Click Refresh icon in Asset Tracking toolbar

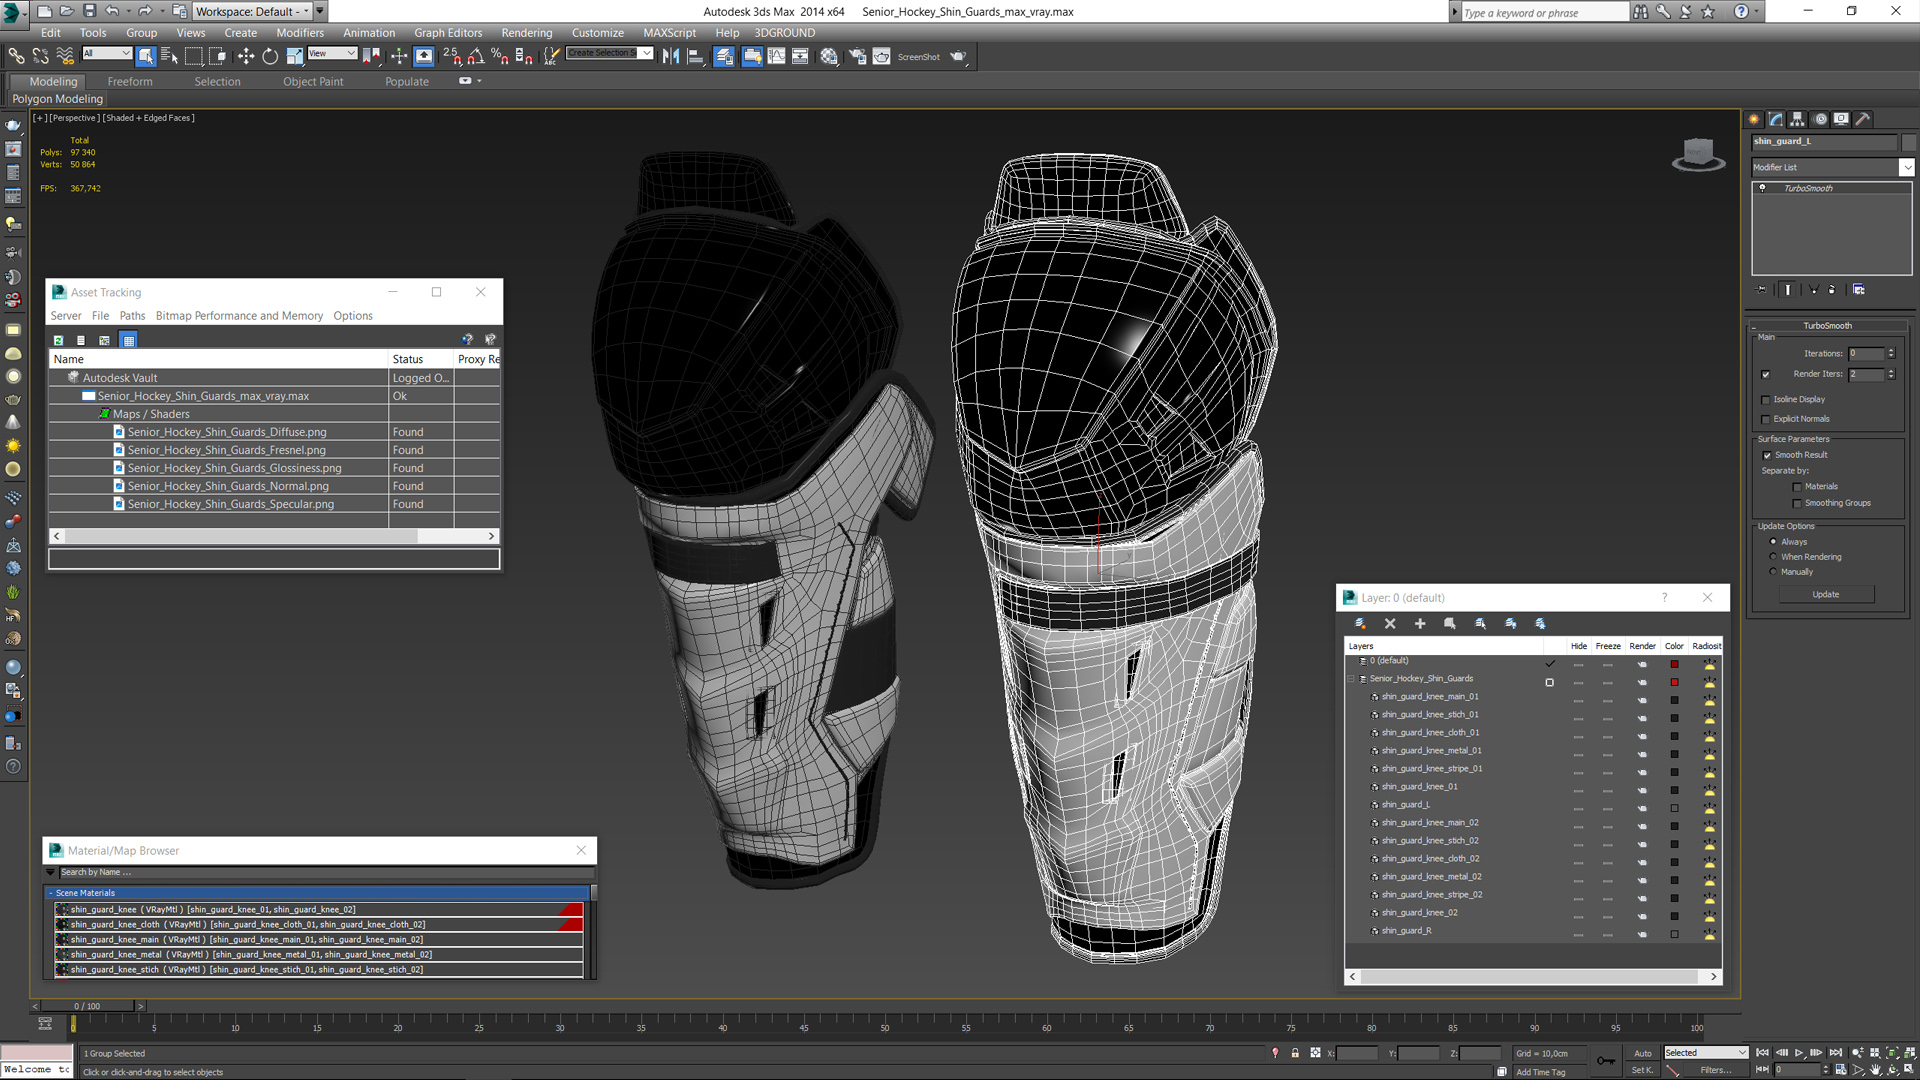pos(59,341)
